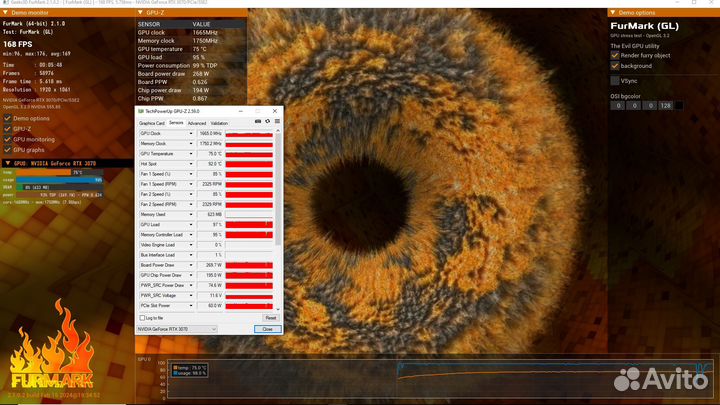Click the OSI bgcolor black color swatch
The image size is (720, 405).
[x=679, y=106]
